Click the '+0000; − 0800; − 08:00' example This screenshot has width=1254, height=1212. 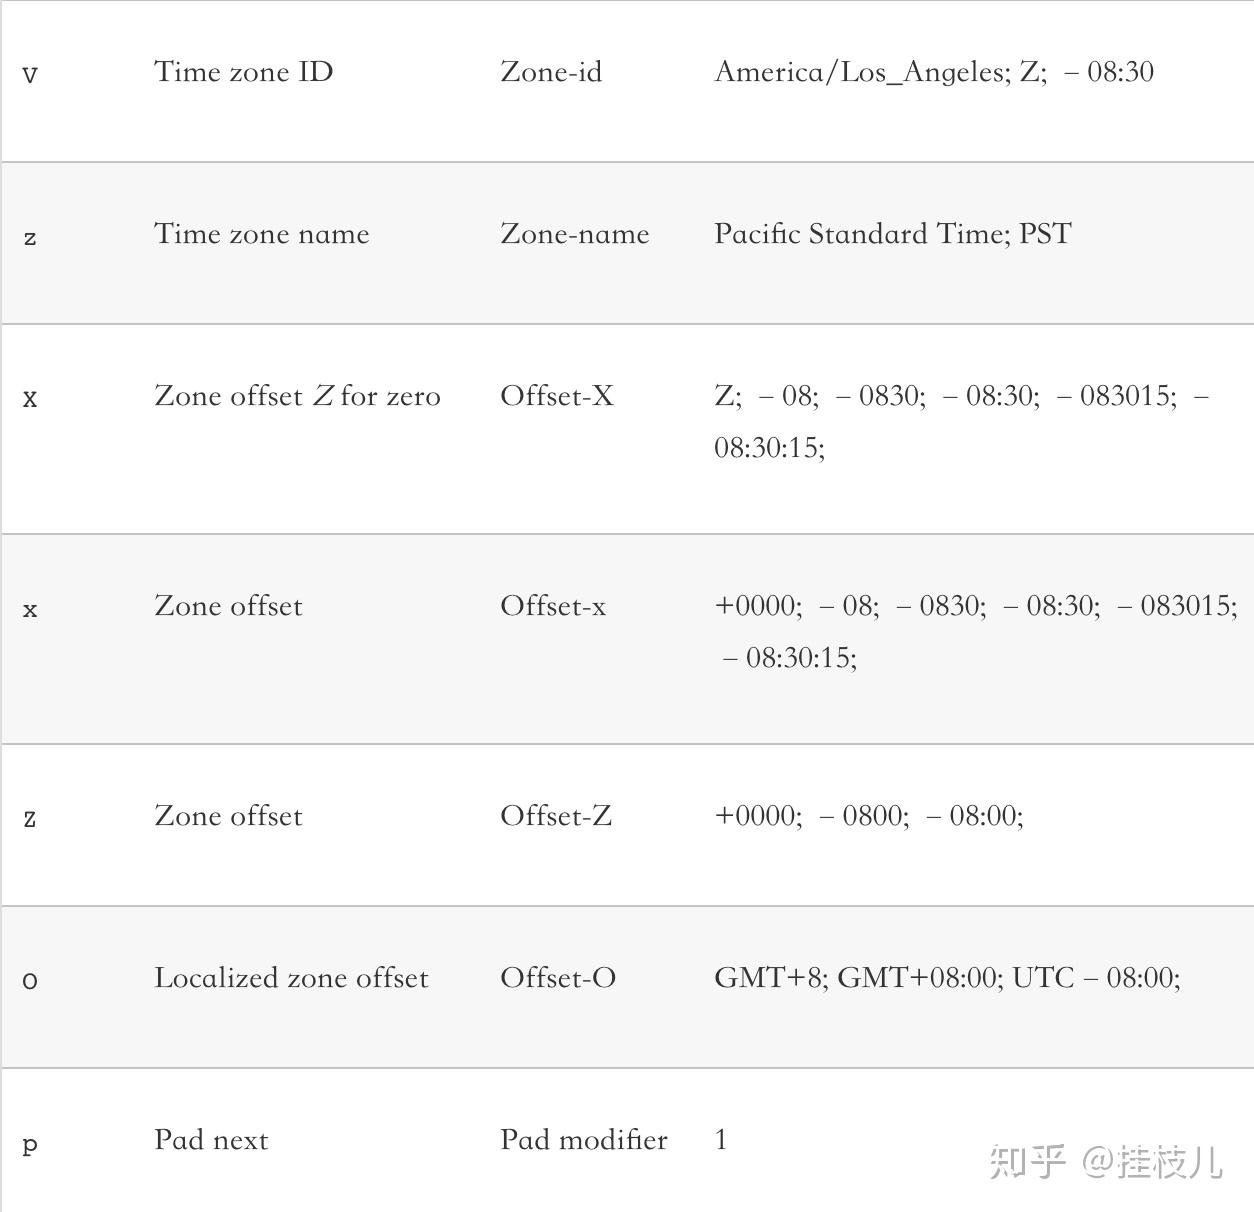869,816
